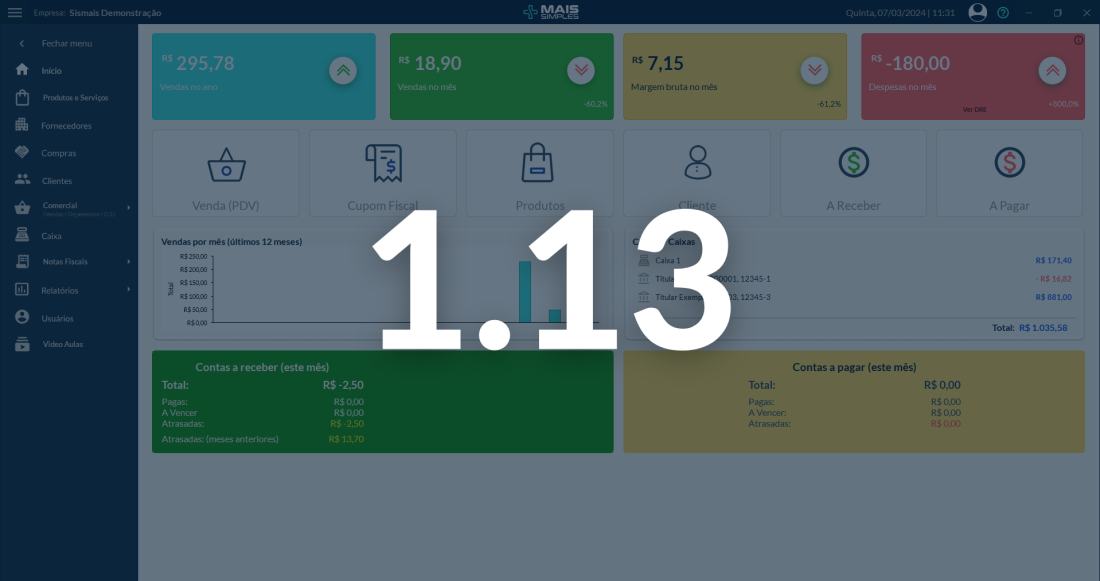Click the Início home icon
The image size is (1100, 581).
click(x=22, y=70)
